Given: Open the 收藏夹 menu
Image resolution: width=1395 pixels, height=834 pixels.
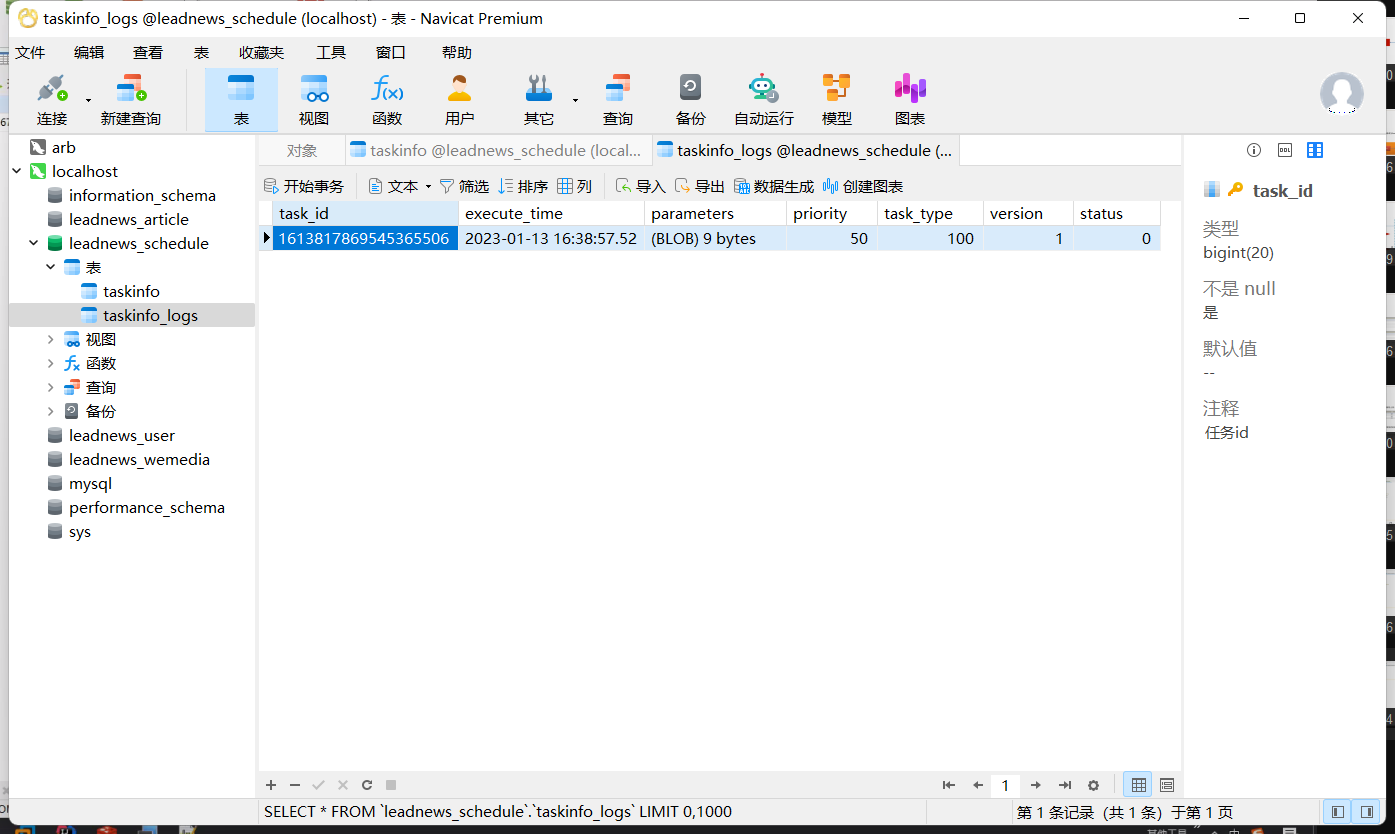Looking at the screenshot, I should [261, 52].
